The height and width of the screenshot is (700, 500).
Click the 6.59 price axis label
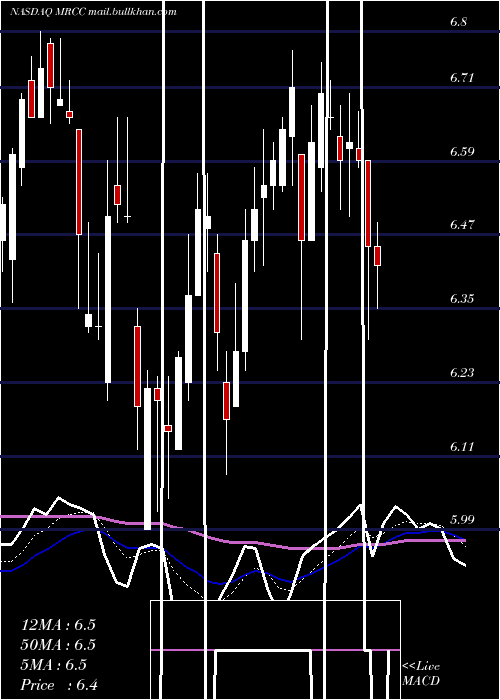462,151
